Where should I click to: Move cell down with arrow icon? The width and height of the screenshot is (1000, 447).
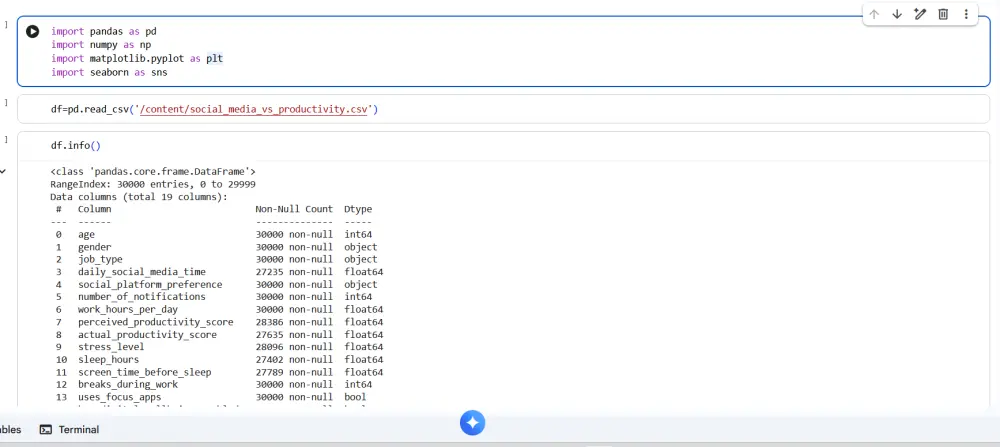[897, 14]
